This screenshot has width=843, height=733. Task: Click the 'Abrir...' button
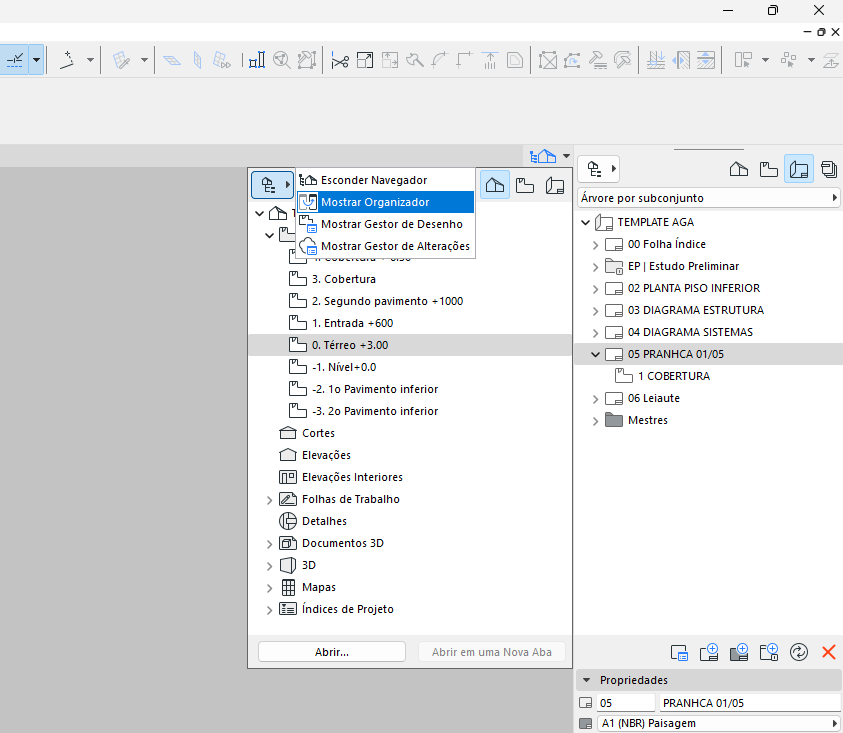click(x=331, y=652)
